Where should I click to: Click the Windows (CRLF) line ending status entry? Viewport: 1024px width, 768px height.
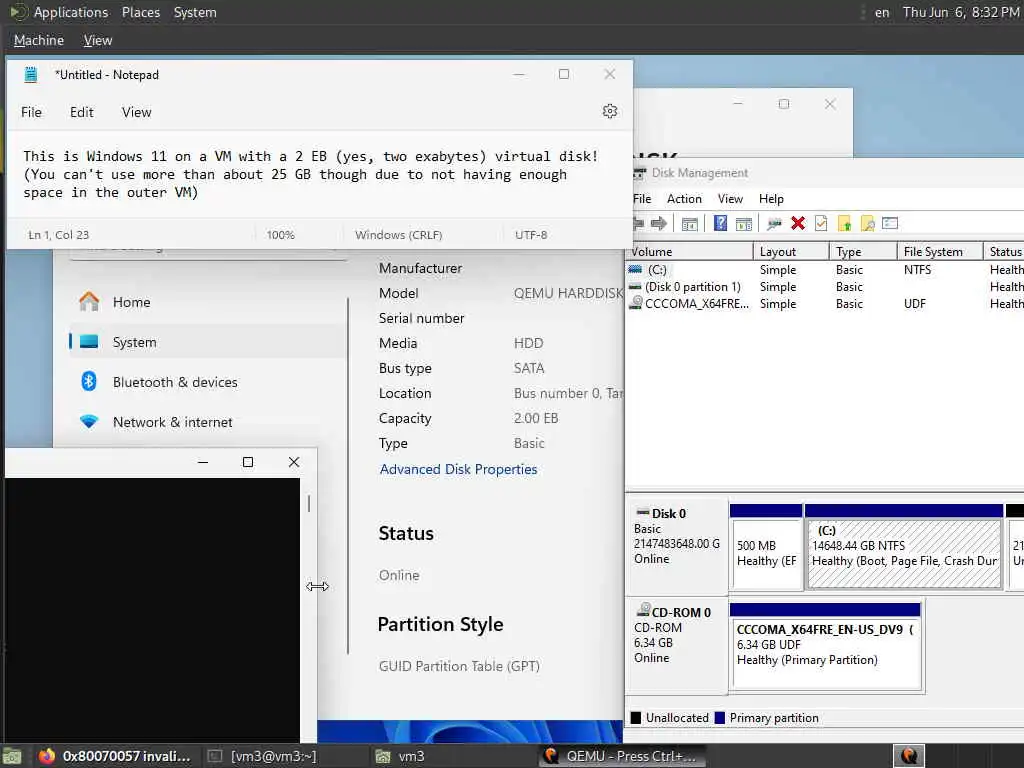(x=398, y=234)
